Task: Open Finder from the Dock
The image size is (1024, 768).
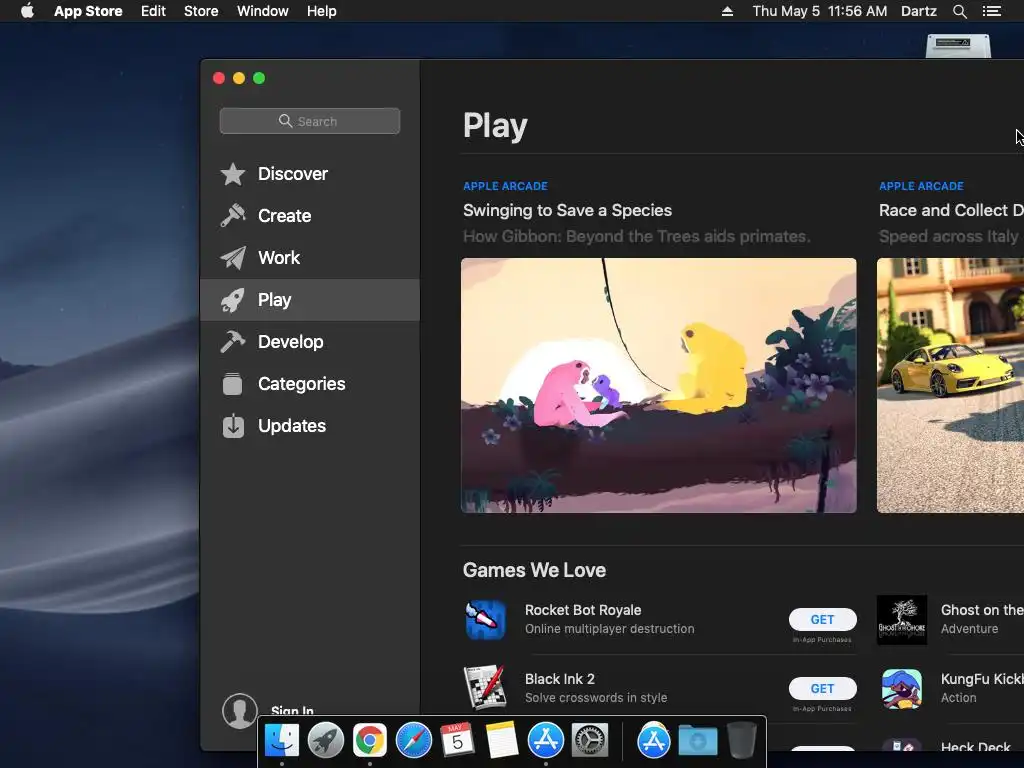Action: click(x=281, y=741)
